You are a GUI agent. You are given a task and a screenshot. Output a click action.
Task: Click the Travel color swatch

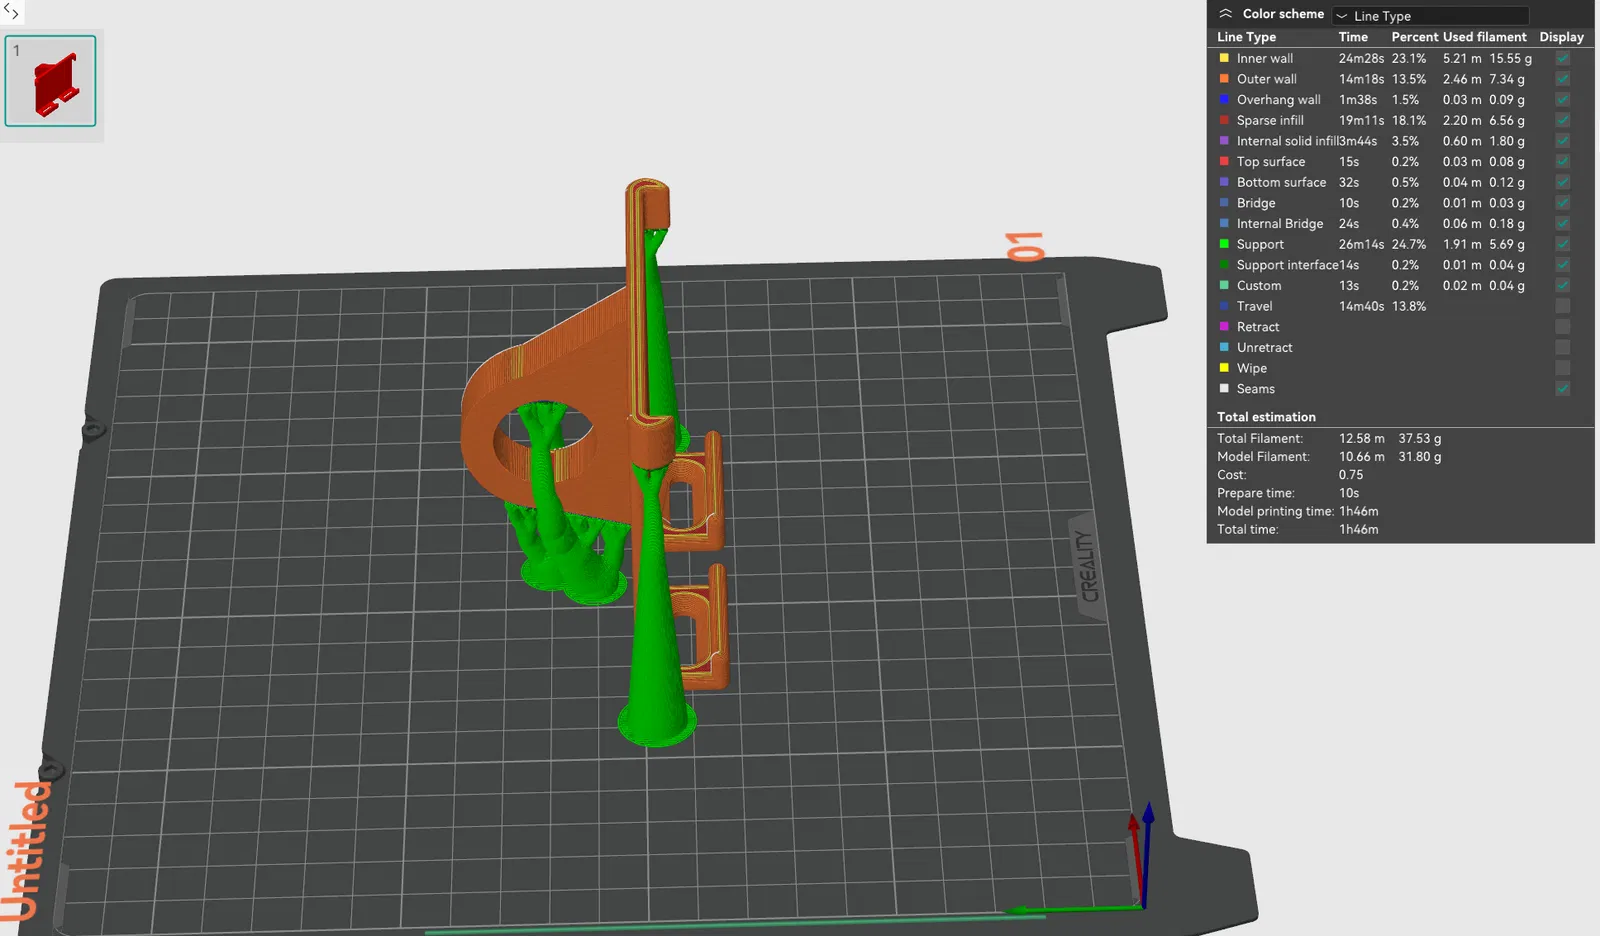[x=1224, y=306]
